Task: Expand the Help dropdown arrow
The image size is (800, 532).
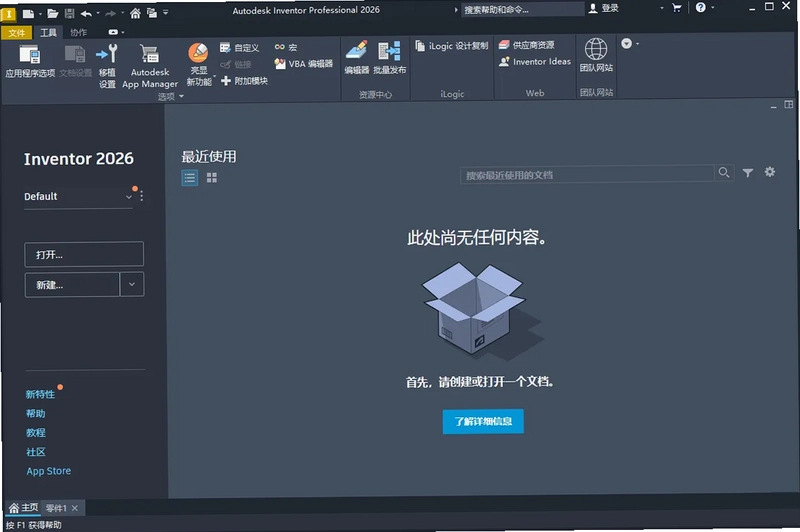Action: point(713,7)
